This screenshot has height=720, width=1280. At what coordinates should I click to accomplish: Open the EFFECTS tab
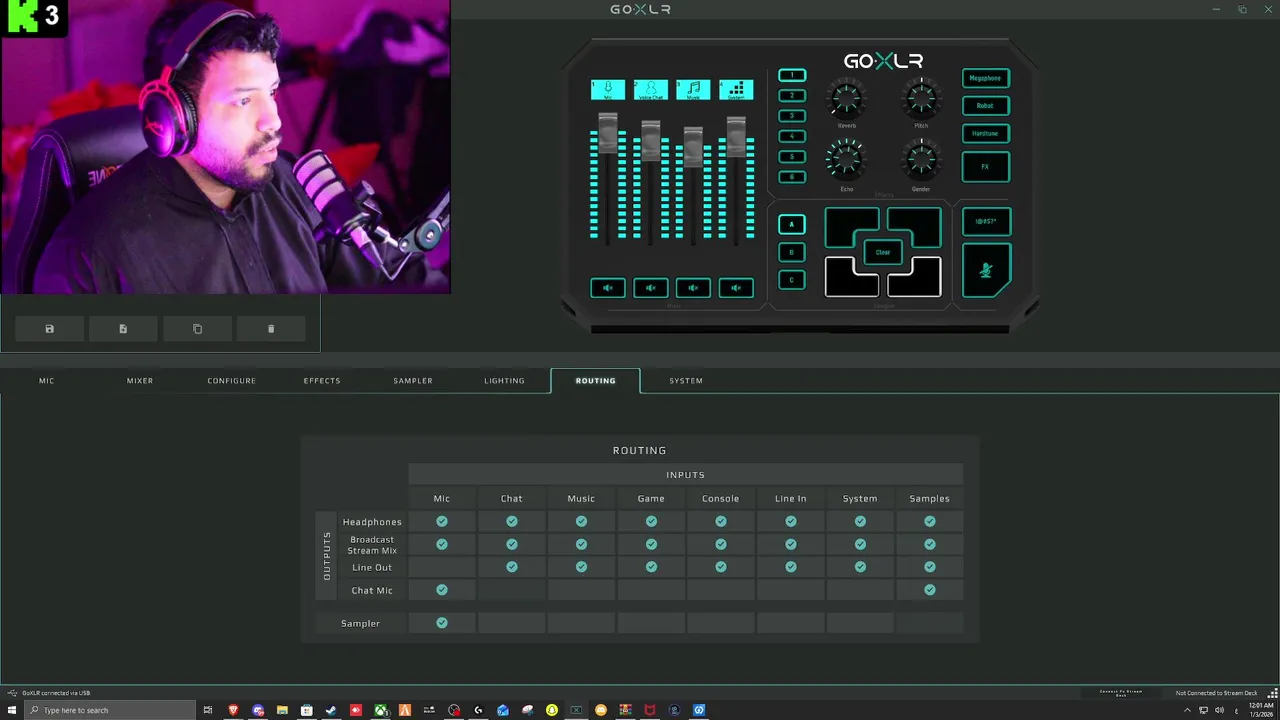[x=322, y=381]
